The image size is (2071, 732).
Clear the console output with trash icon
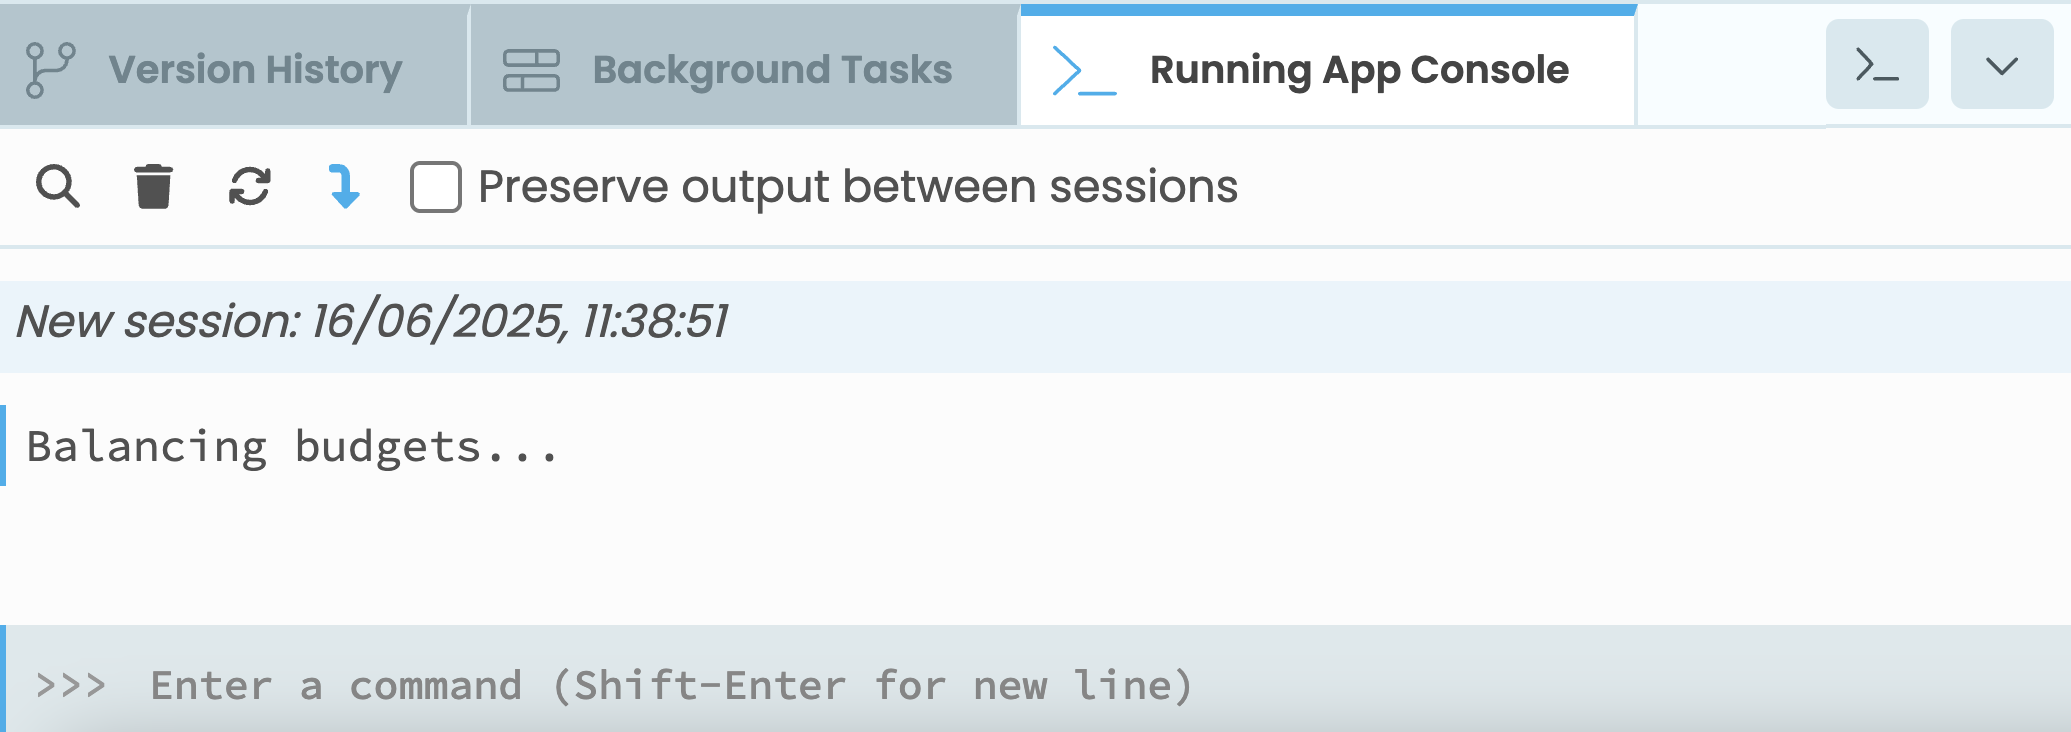152,187
